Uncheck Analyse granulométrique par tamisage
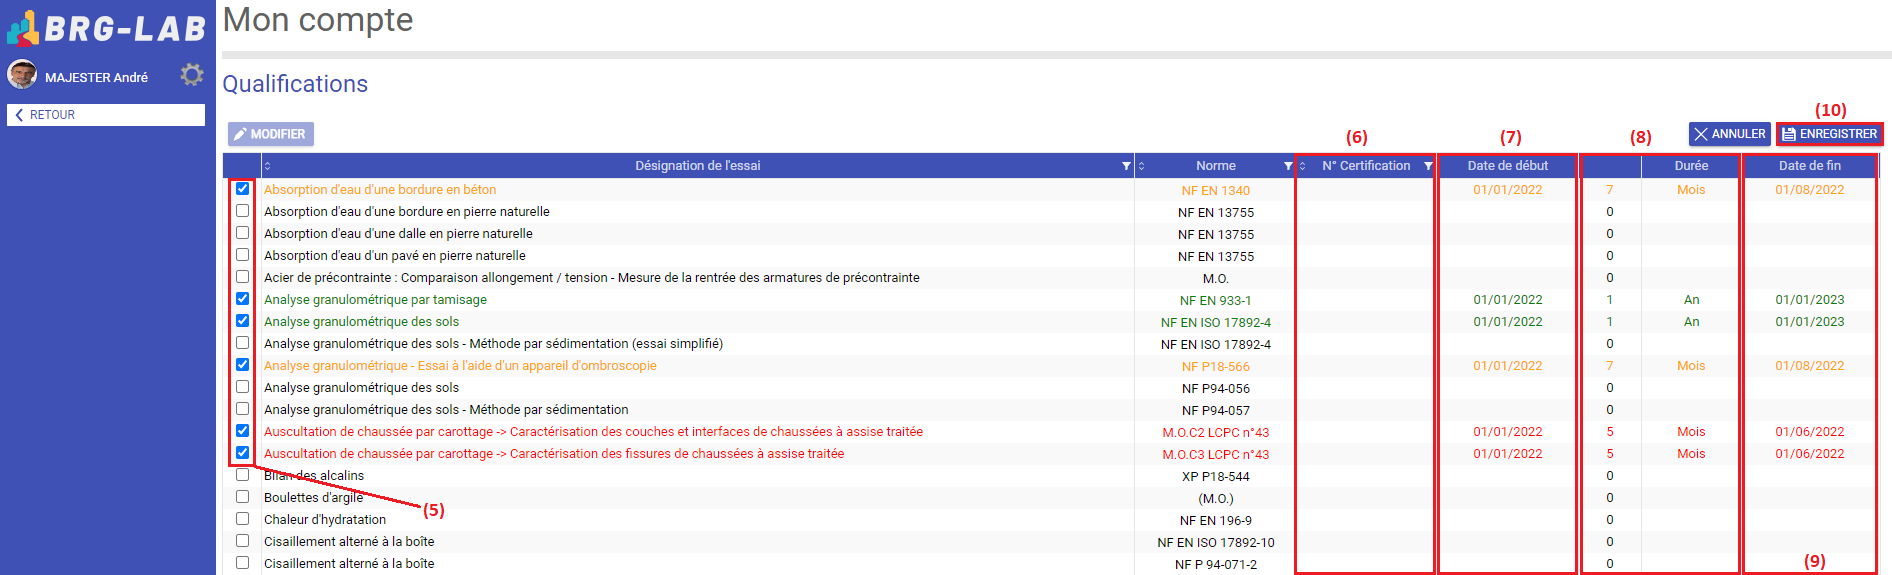 [x=242, y=299]
